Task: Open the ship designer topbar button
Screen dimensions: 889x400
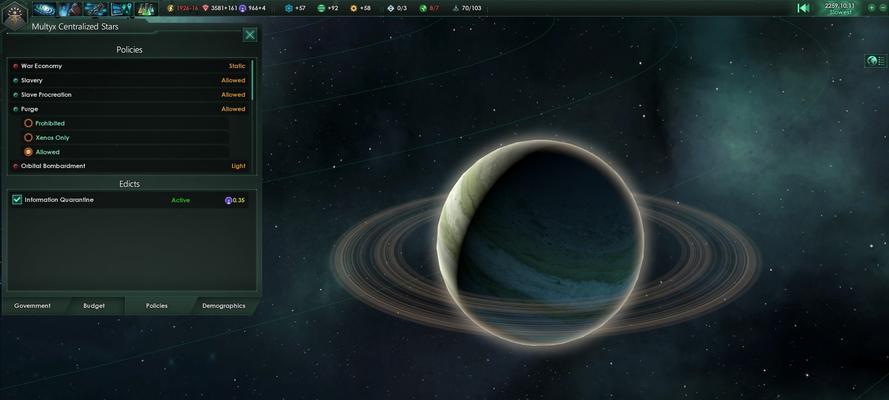Action: [x=96, y=8]
